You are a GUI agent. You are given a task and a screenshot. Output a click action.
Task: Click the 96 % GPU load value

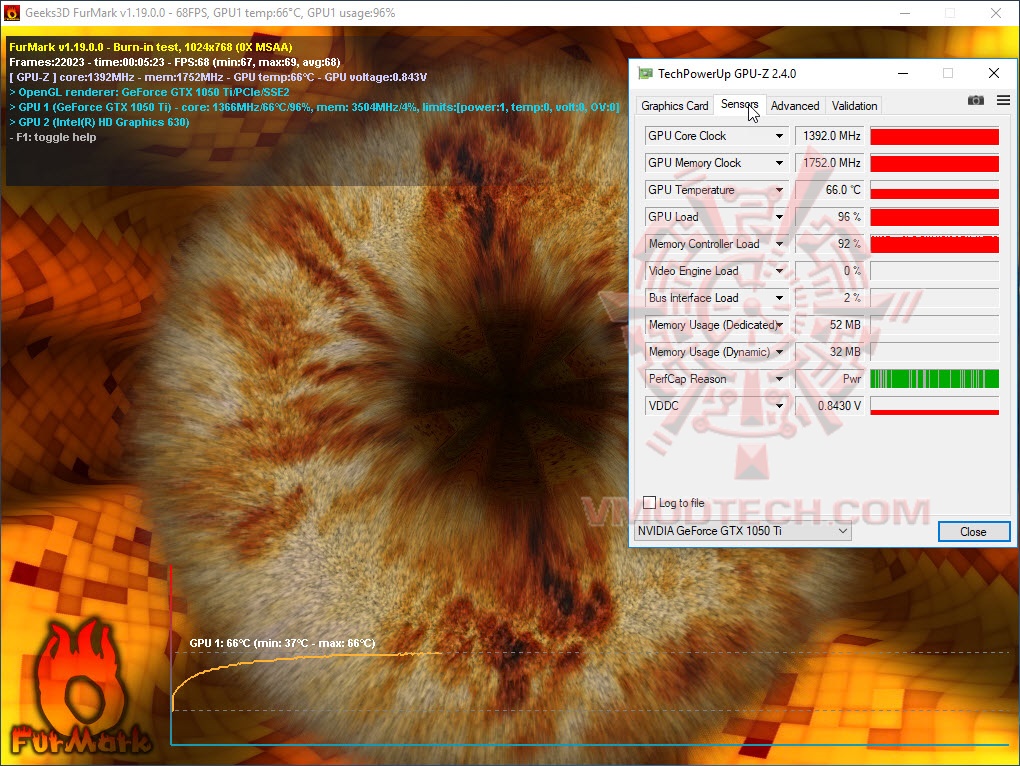(830, 217)
